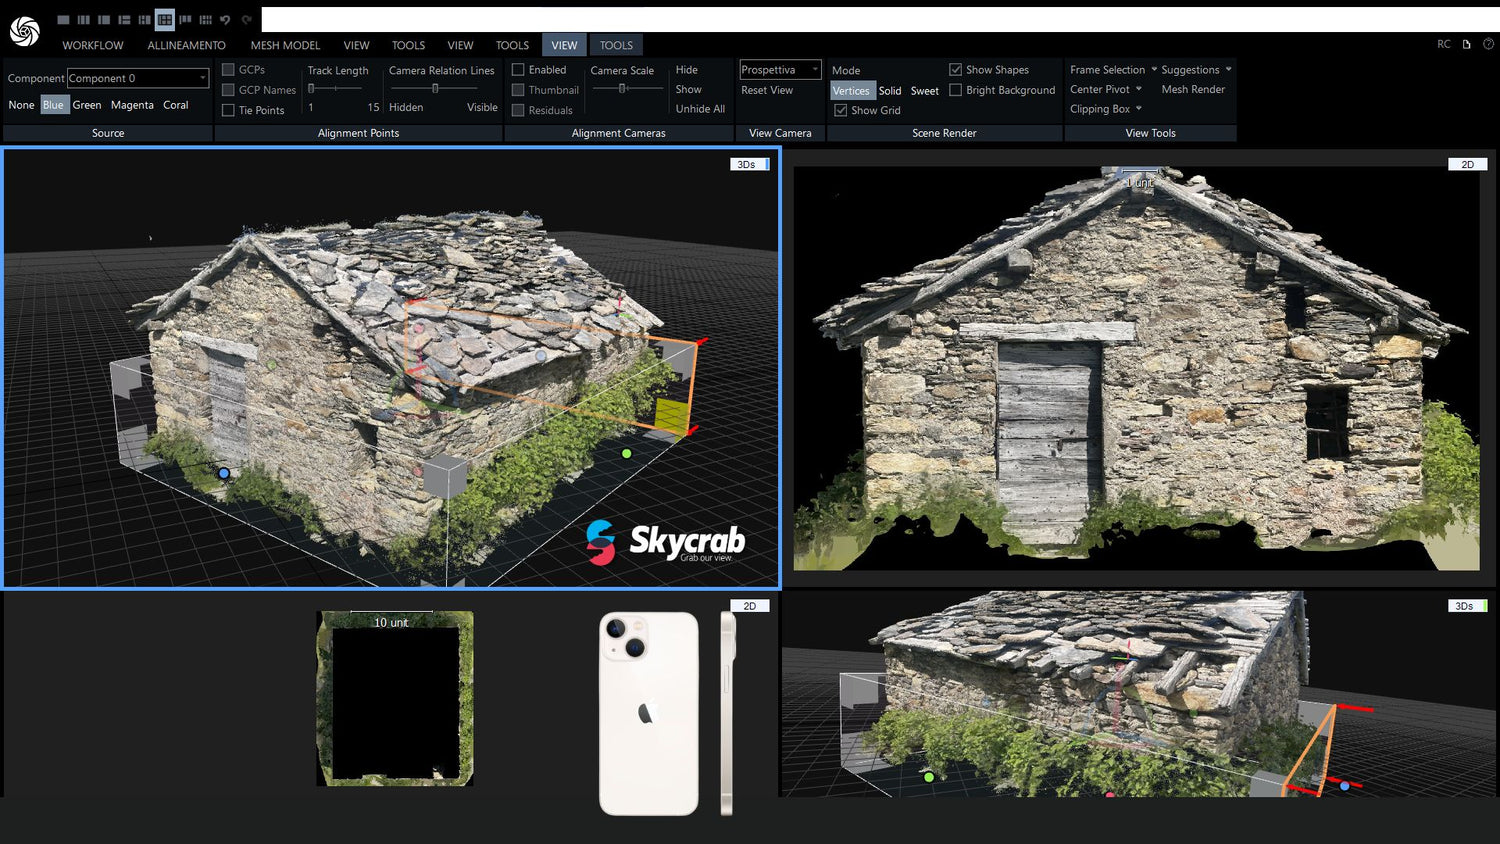This screenshot has width=1500, height=844.
Task: Click Unhide All in Alignment Cameras
Action: pos(700,110)
